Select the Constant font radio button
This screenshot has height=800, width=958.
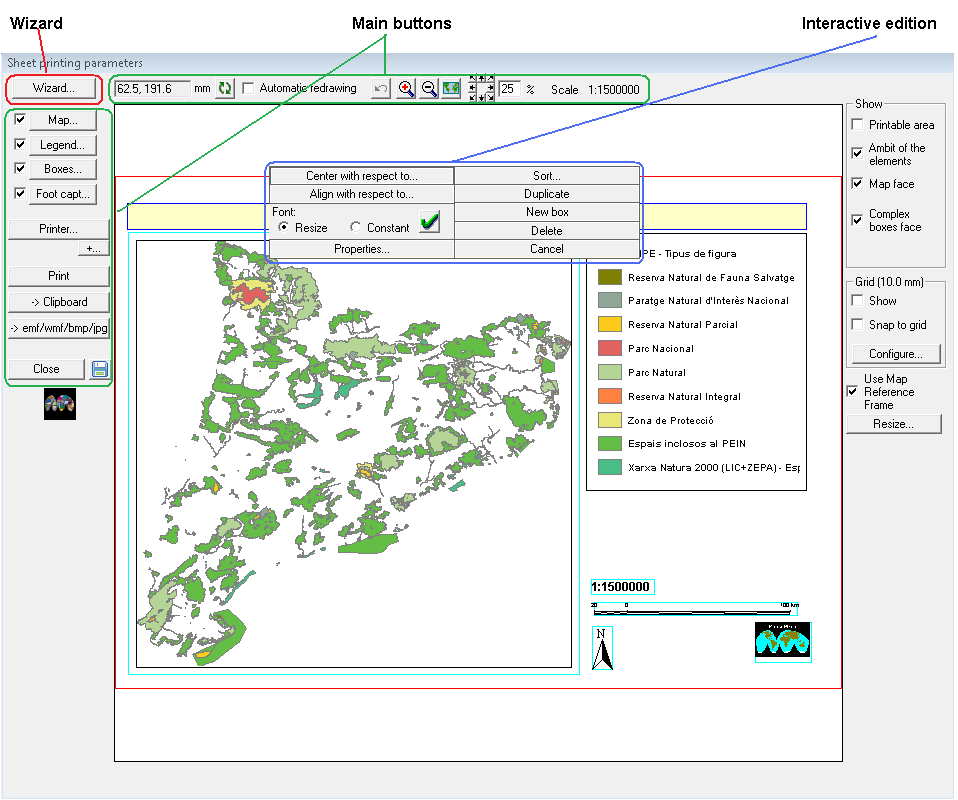point(356,228)
